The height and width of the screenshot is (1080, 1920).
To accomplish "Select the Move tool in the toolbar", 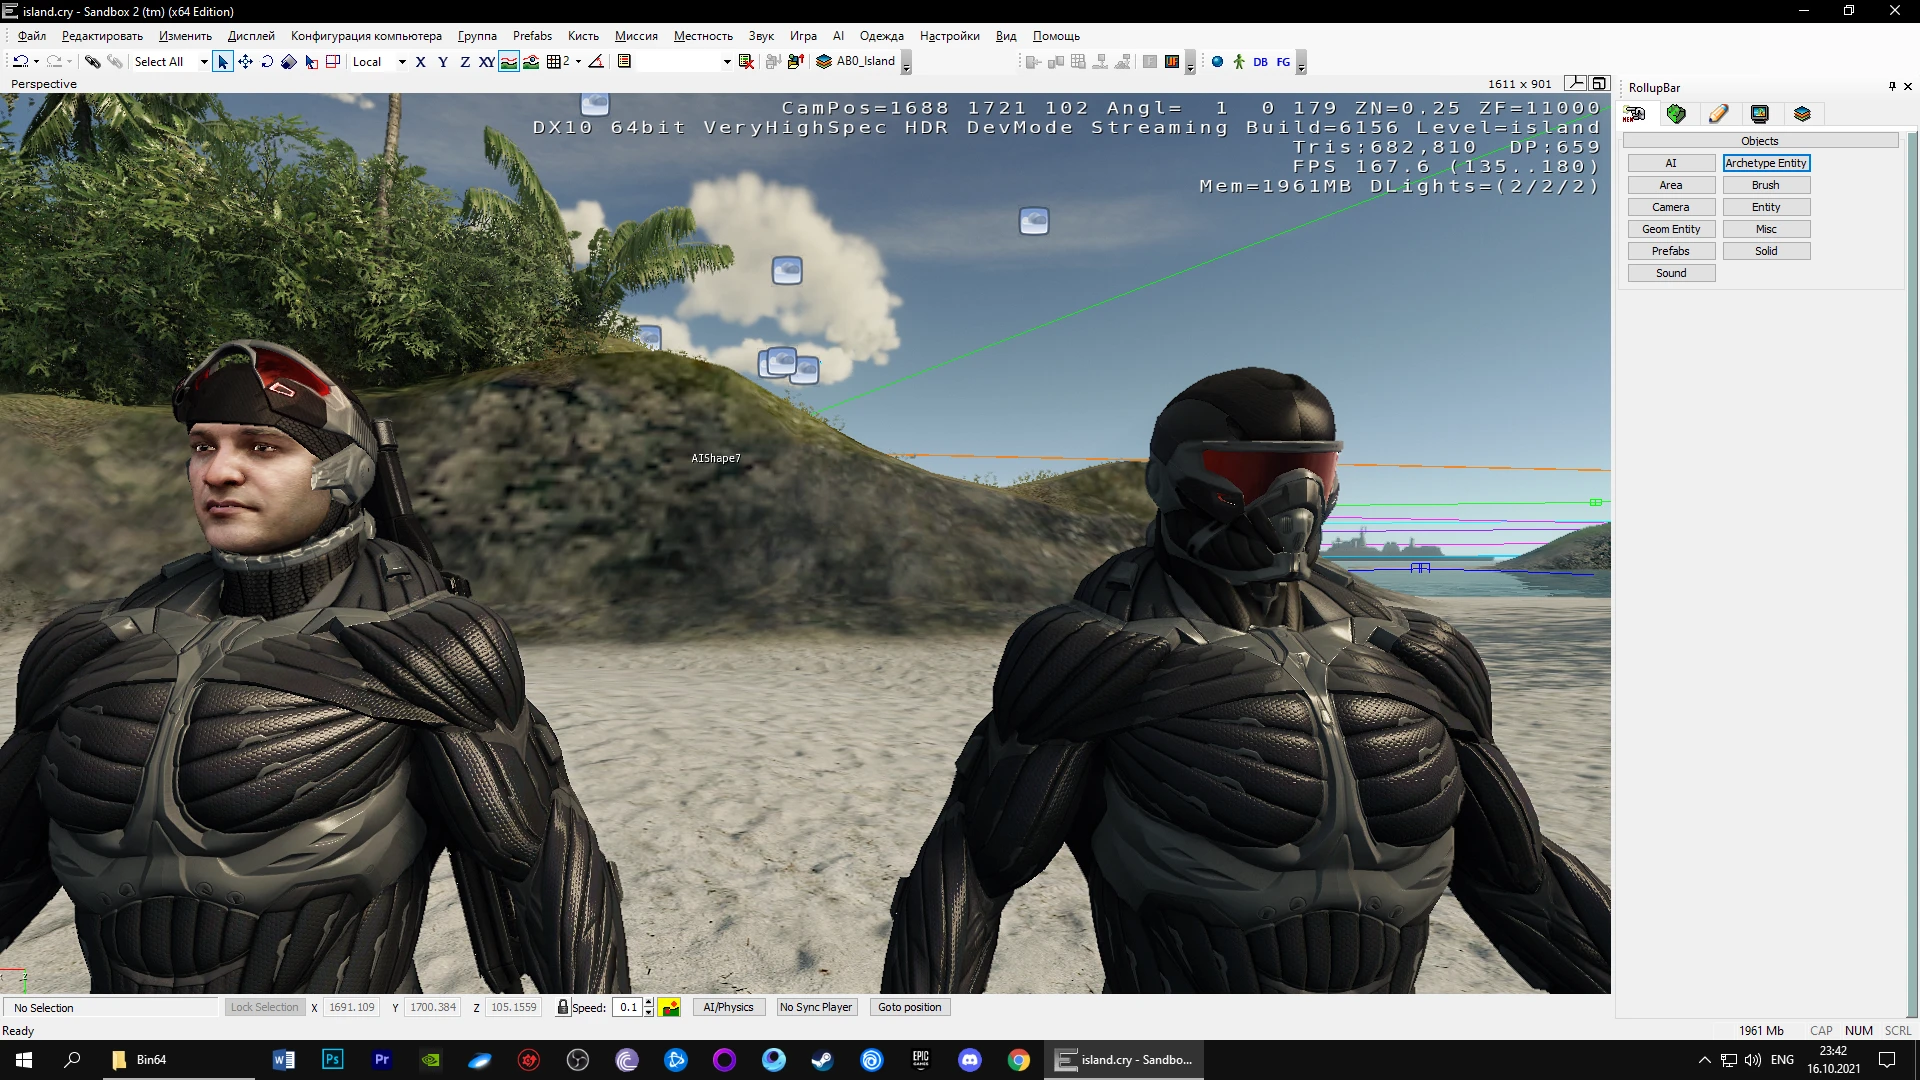I will [x=245, y=61].
